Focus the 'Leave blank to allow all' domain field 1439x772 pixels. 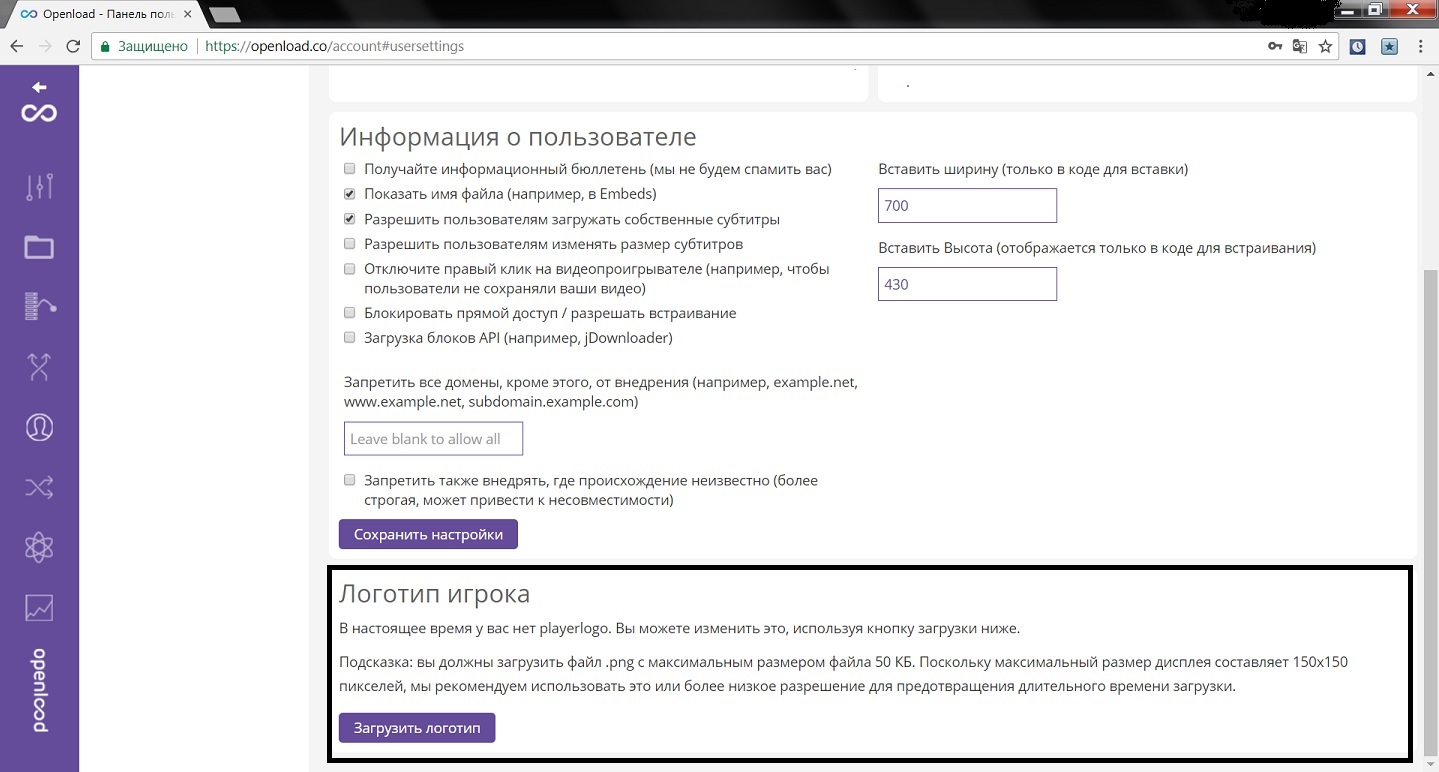point(433,439)
